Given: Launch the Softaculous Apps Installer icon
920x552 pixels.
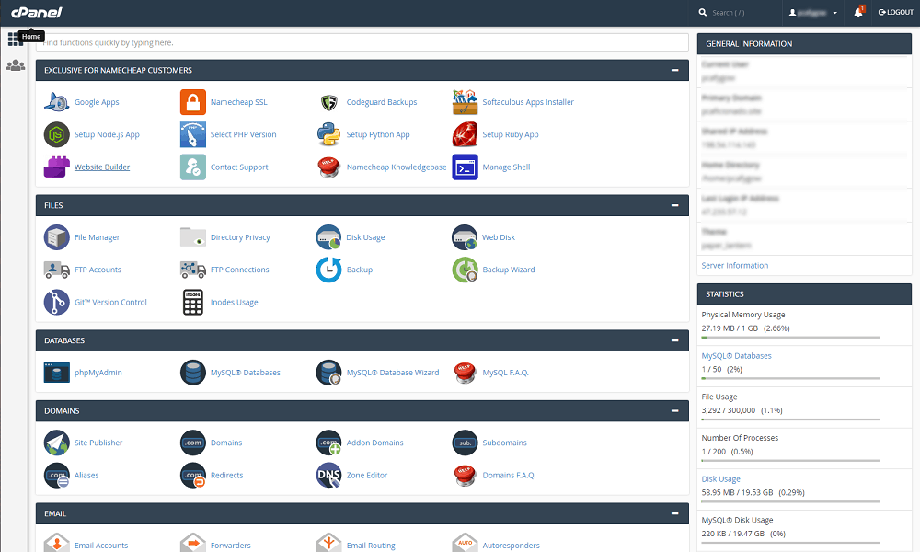Looking at the screenshot, I should (465, 102).
